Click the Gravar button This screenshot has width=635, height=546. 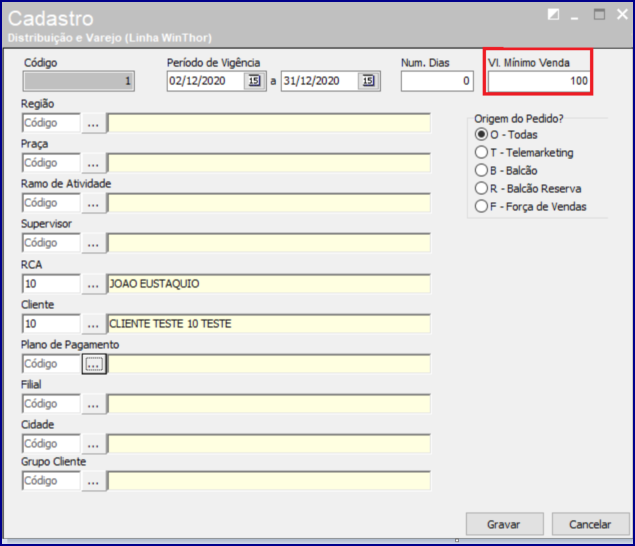504,525
